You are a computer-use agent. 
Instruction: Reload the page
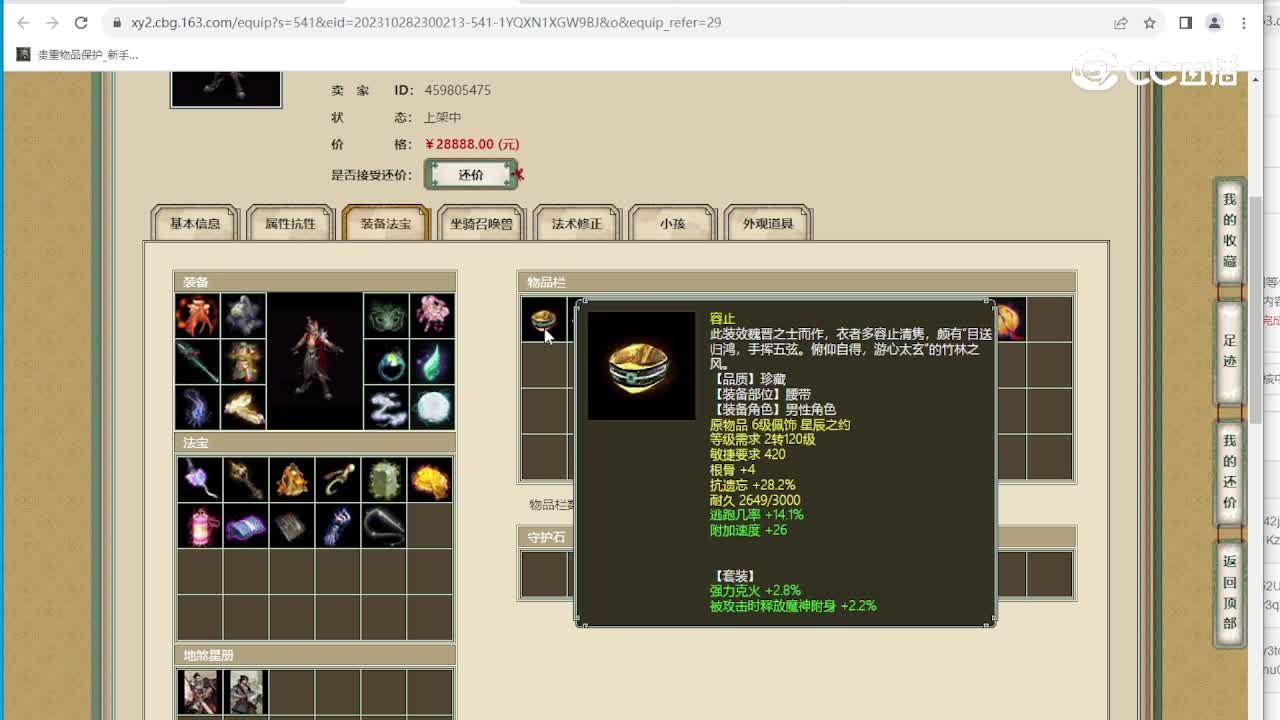(x=81, y=22)
